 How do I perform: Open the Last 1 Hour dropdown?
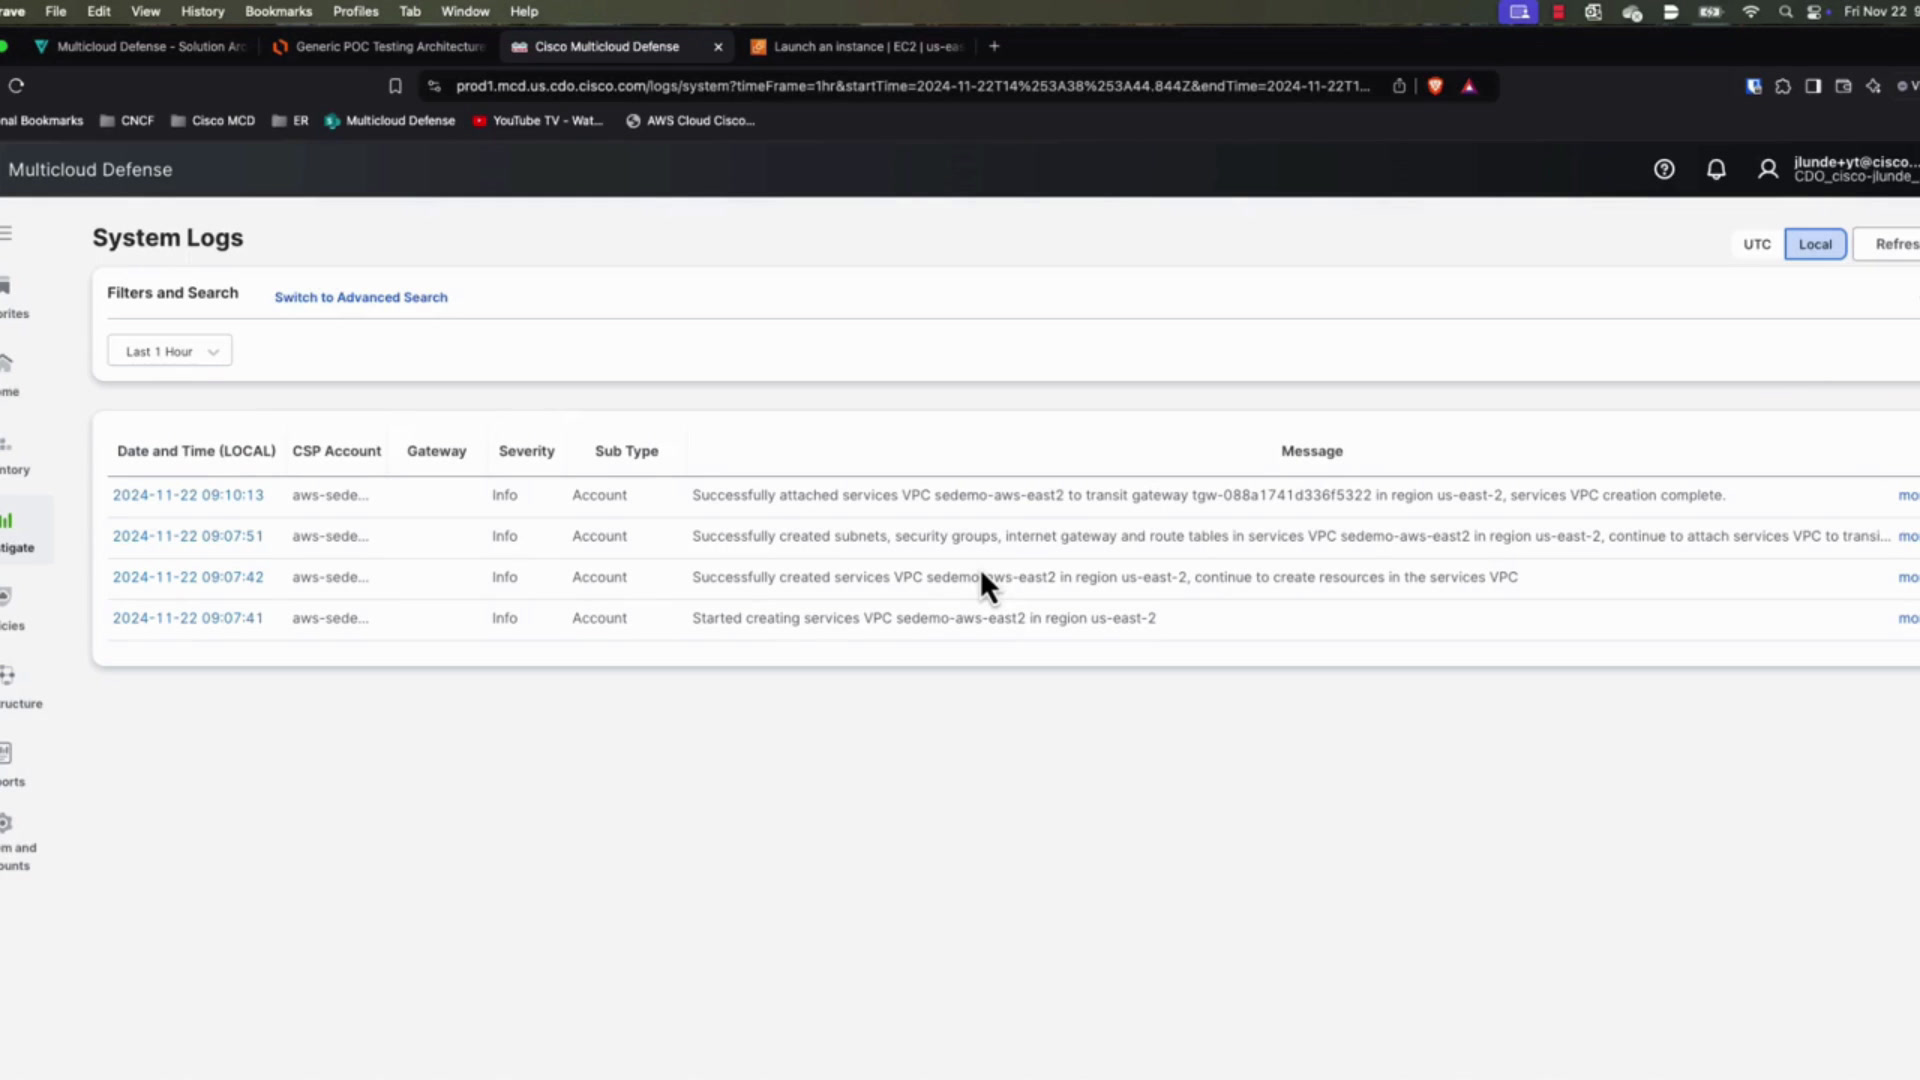170,351
